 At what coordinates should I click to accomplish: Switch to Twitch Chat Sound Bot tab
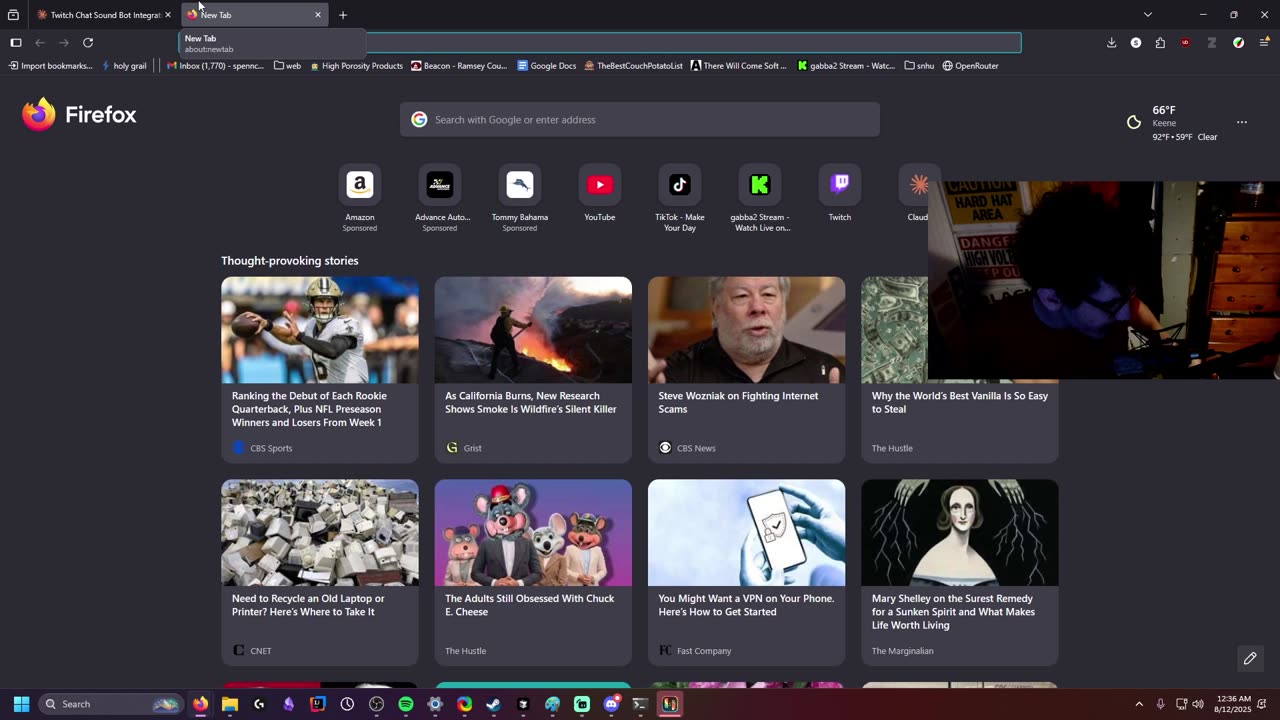100,15
